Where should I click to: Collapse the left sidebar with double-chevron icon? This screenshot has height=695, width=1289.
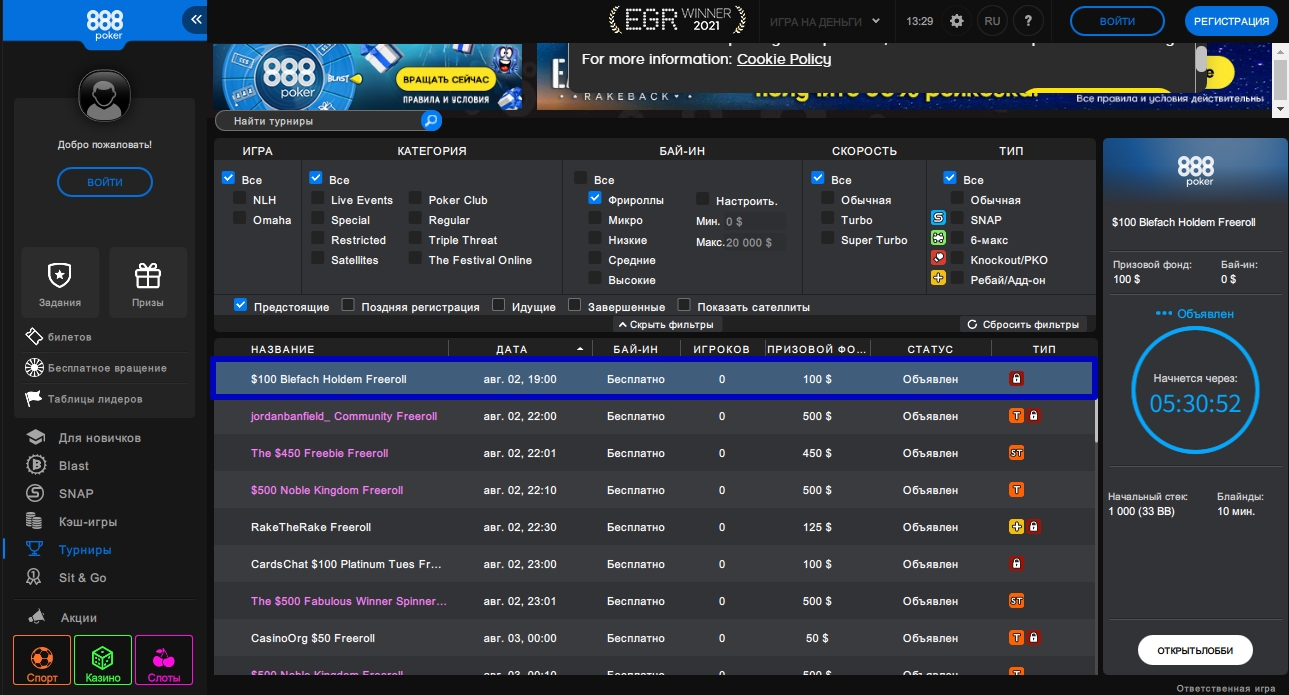[x=196, y=19]
